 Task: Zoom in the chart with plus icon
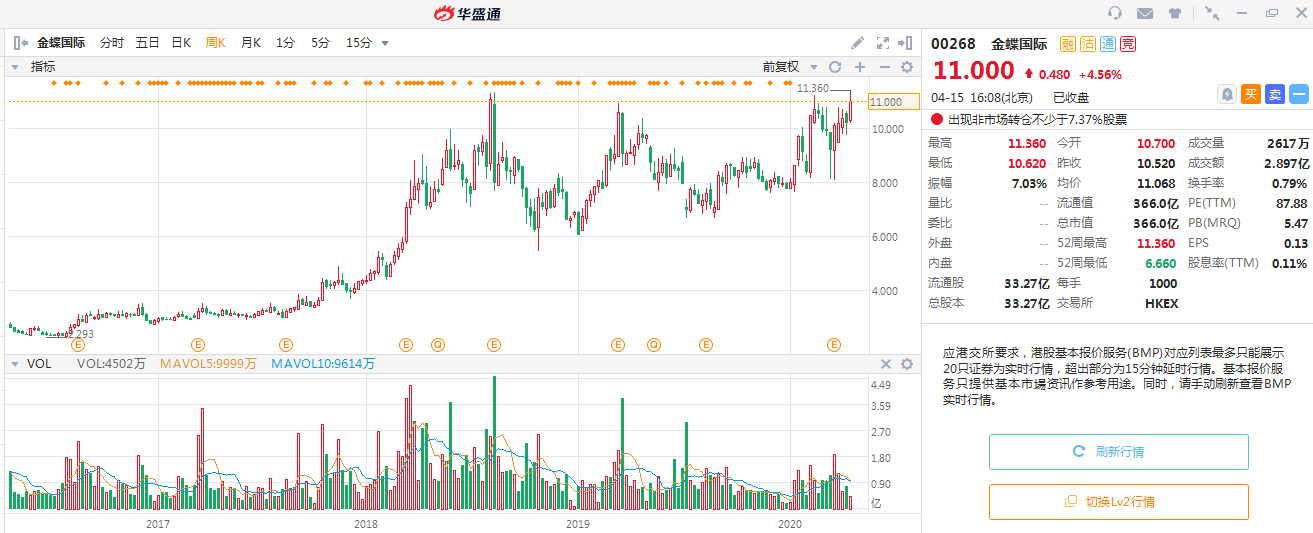tap(859, 67)
